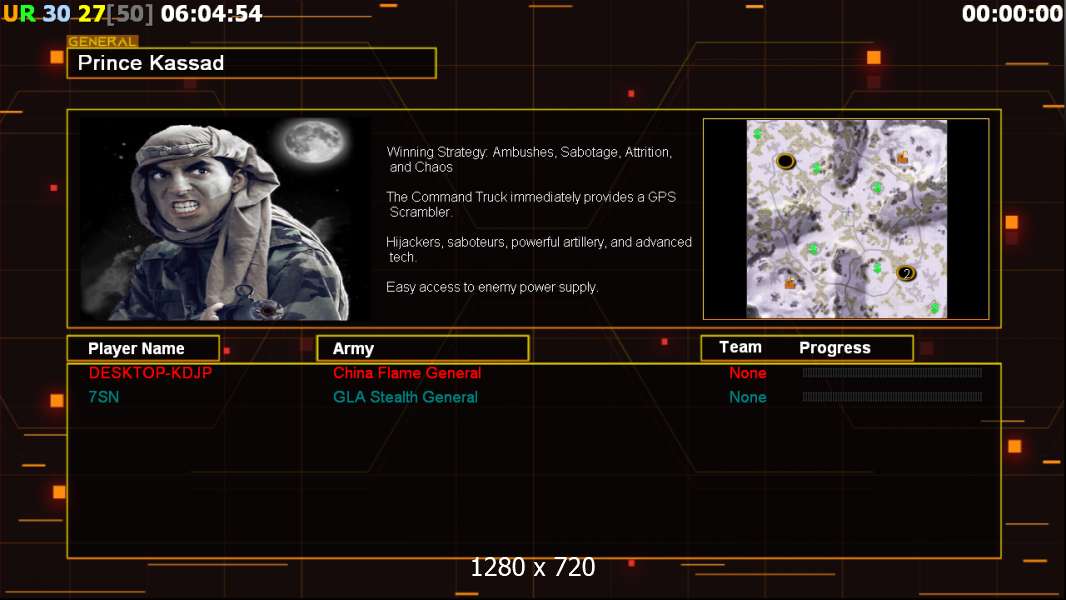This screenshot has height=600, width=1066.
Task: Click the green supply icon in minimap's top-left corner
Action: 757,134
